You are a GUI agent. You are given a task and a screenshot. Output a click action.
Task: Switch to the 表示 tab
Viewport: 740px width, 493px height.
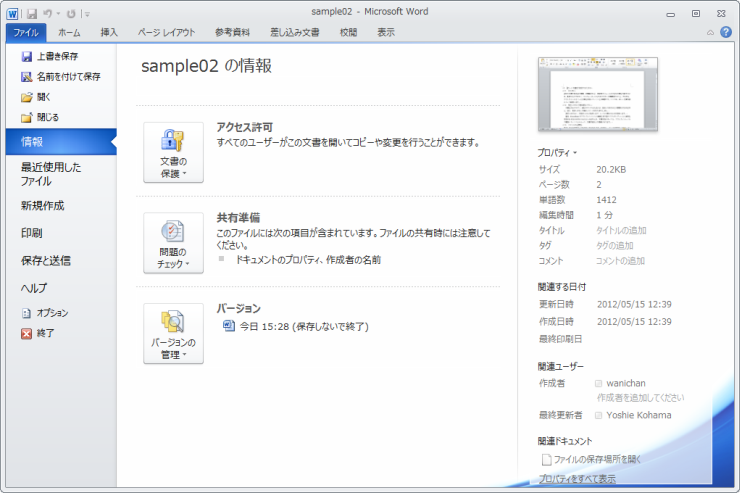pyautogui.click(x=386, y=33)
